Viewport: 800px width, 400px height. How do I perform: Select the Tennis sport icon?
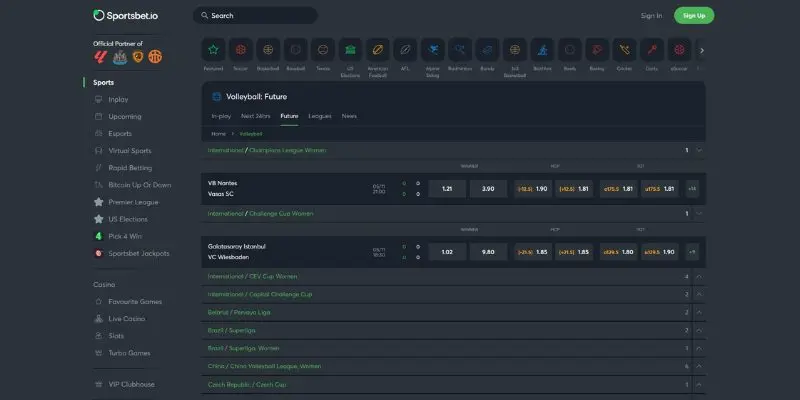point(323,49)
